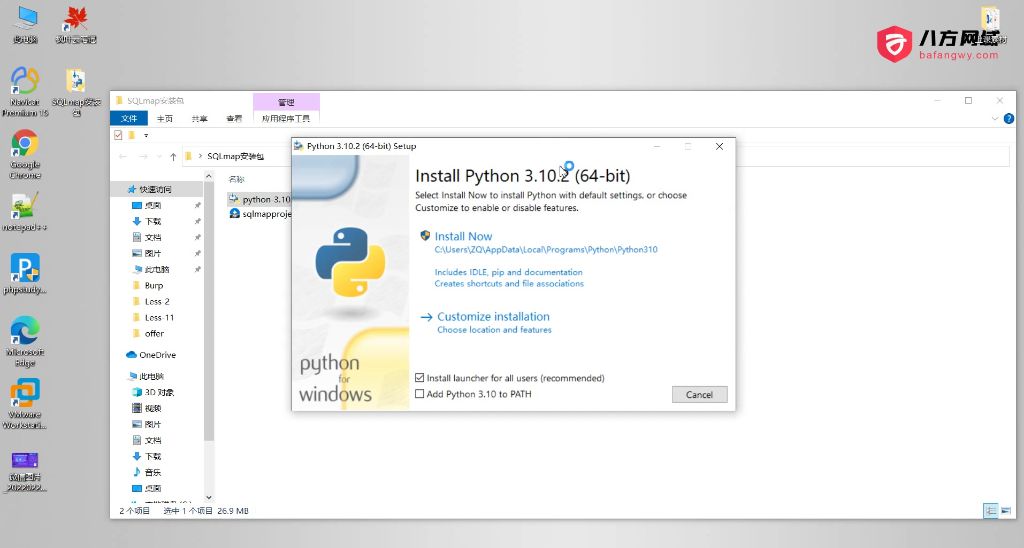Click Explorer back navigation arrow
This screenshot has width=1024, height=548.
[x=123, y=157]
